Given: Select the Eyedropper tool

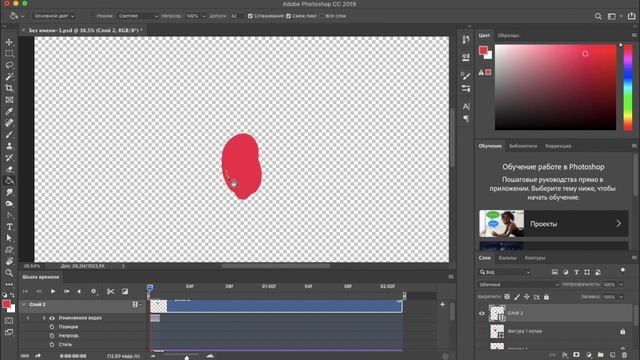Looking at the screenshot, I should 9,111.
